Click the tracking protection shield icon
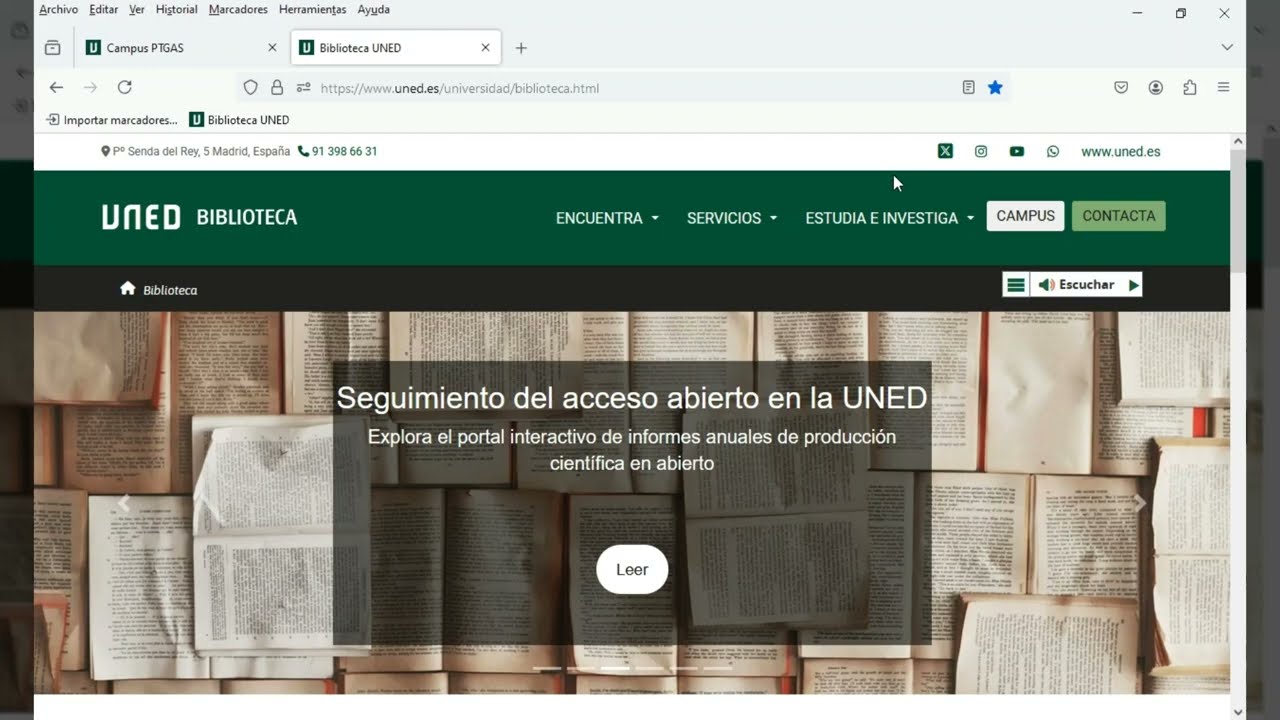This screenshot has height=720, width=1280. pyautogui.click(x=251, y=88)
